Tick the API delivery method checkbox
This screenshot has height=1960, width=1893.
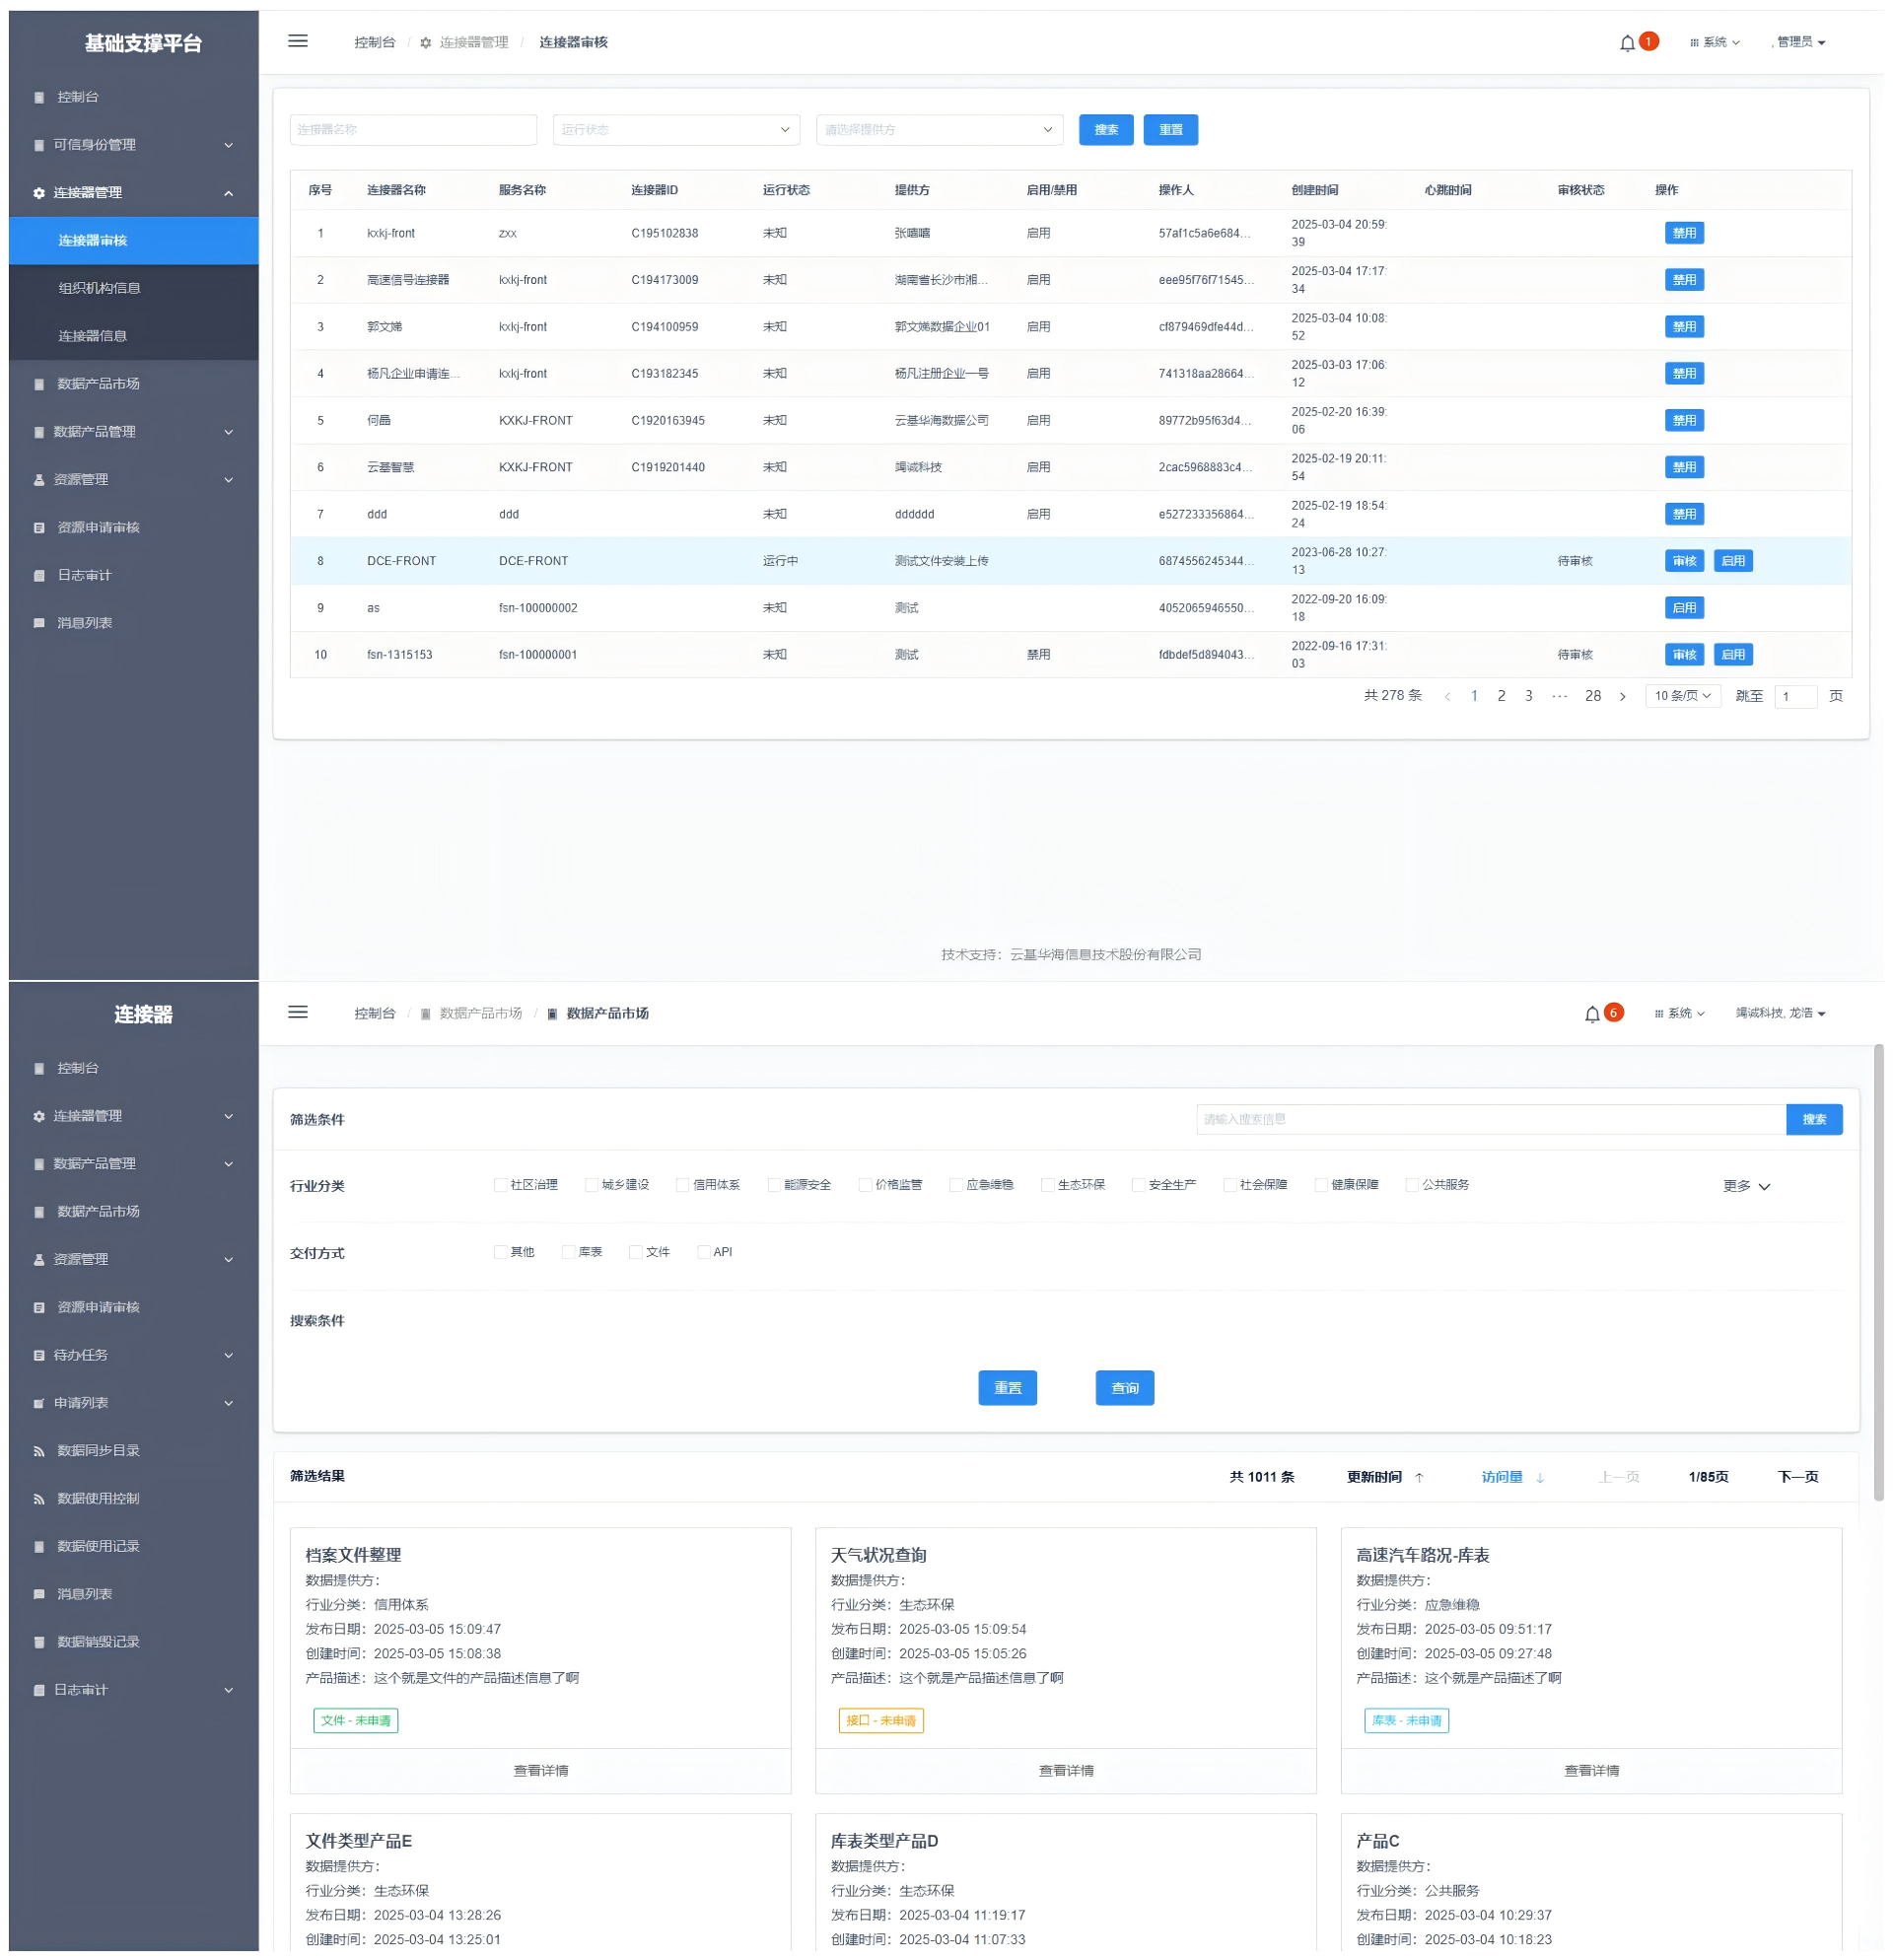(x=703, y=1252)
